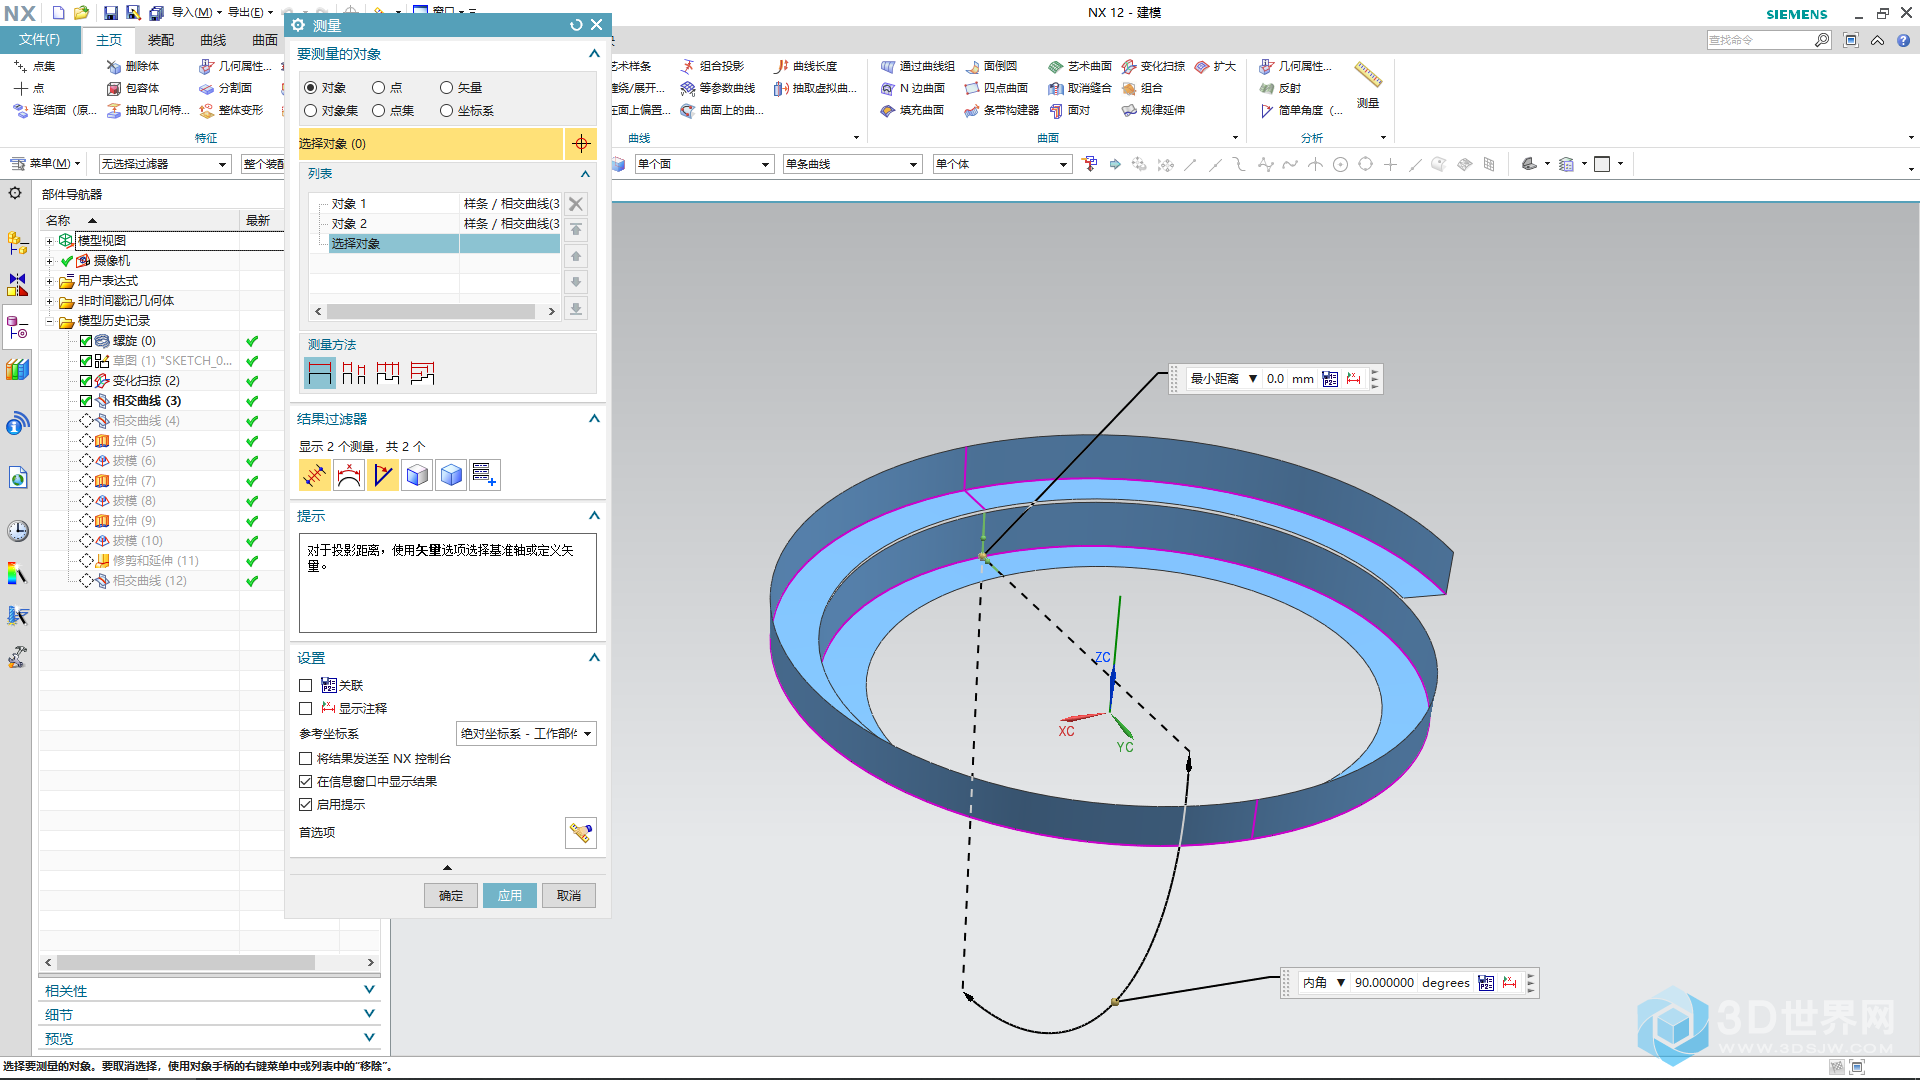Reset the 测量 dialog
This screenshot has height=1080, width=1920.
click(x=576, y=25)
